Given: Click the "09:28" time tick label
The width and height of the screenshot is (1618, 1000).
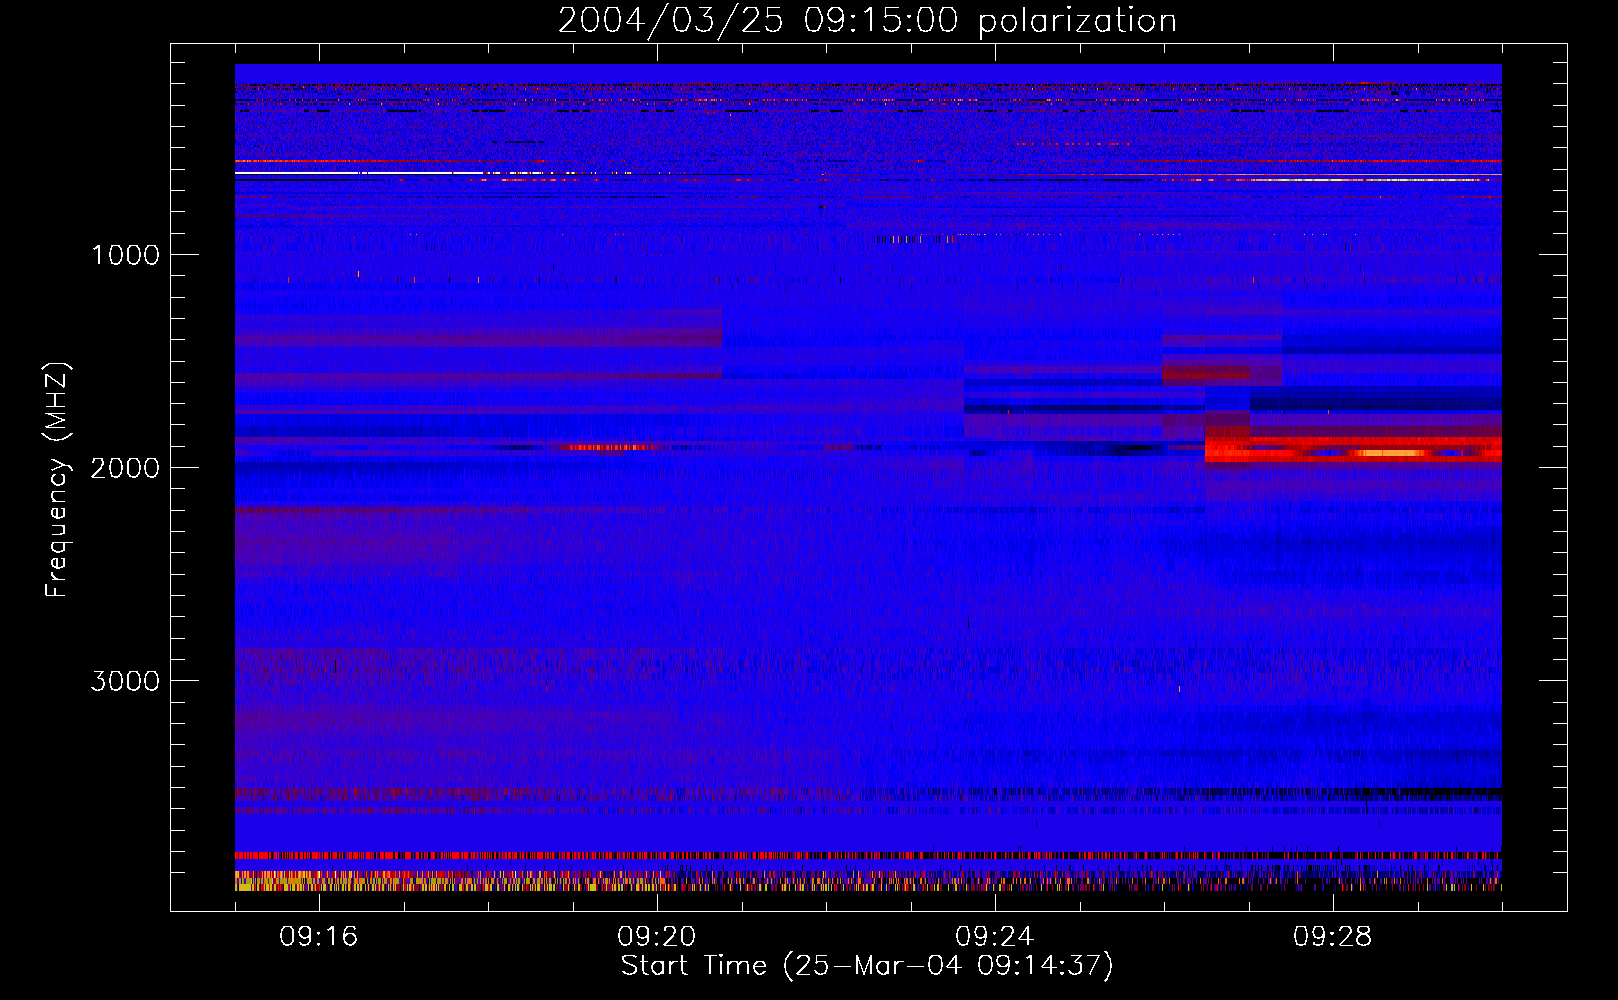Looking at the screenshot, I should pyautogui.click(x=1333, y=937).
